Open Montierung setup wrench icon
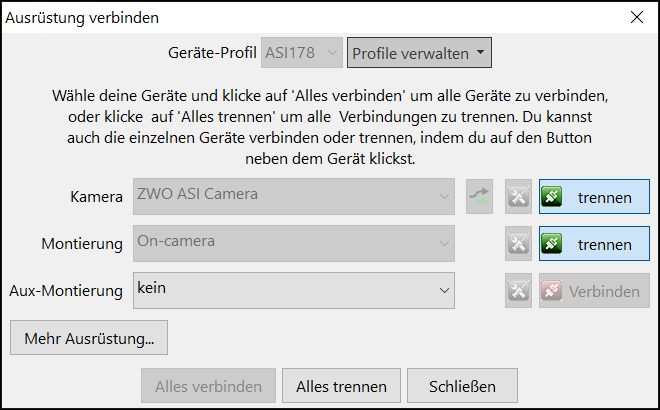The image size is (660, 410). coord(518,244)
